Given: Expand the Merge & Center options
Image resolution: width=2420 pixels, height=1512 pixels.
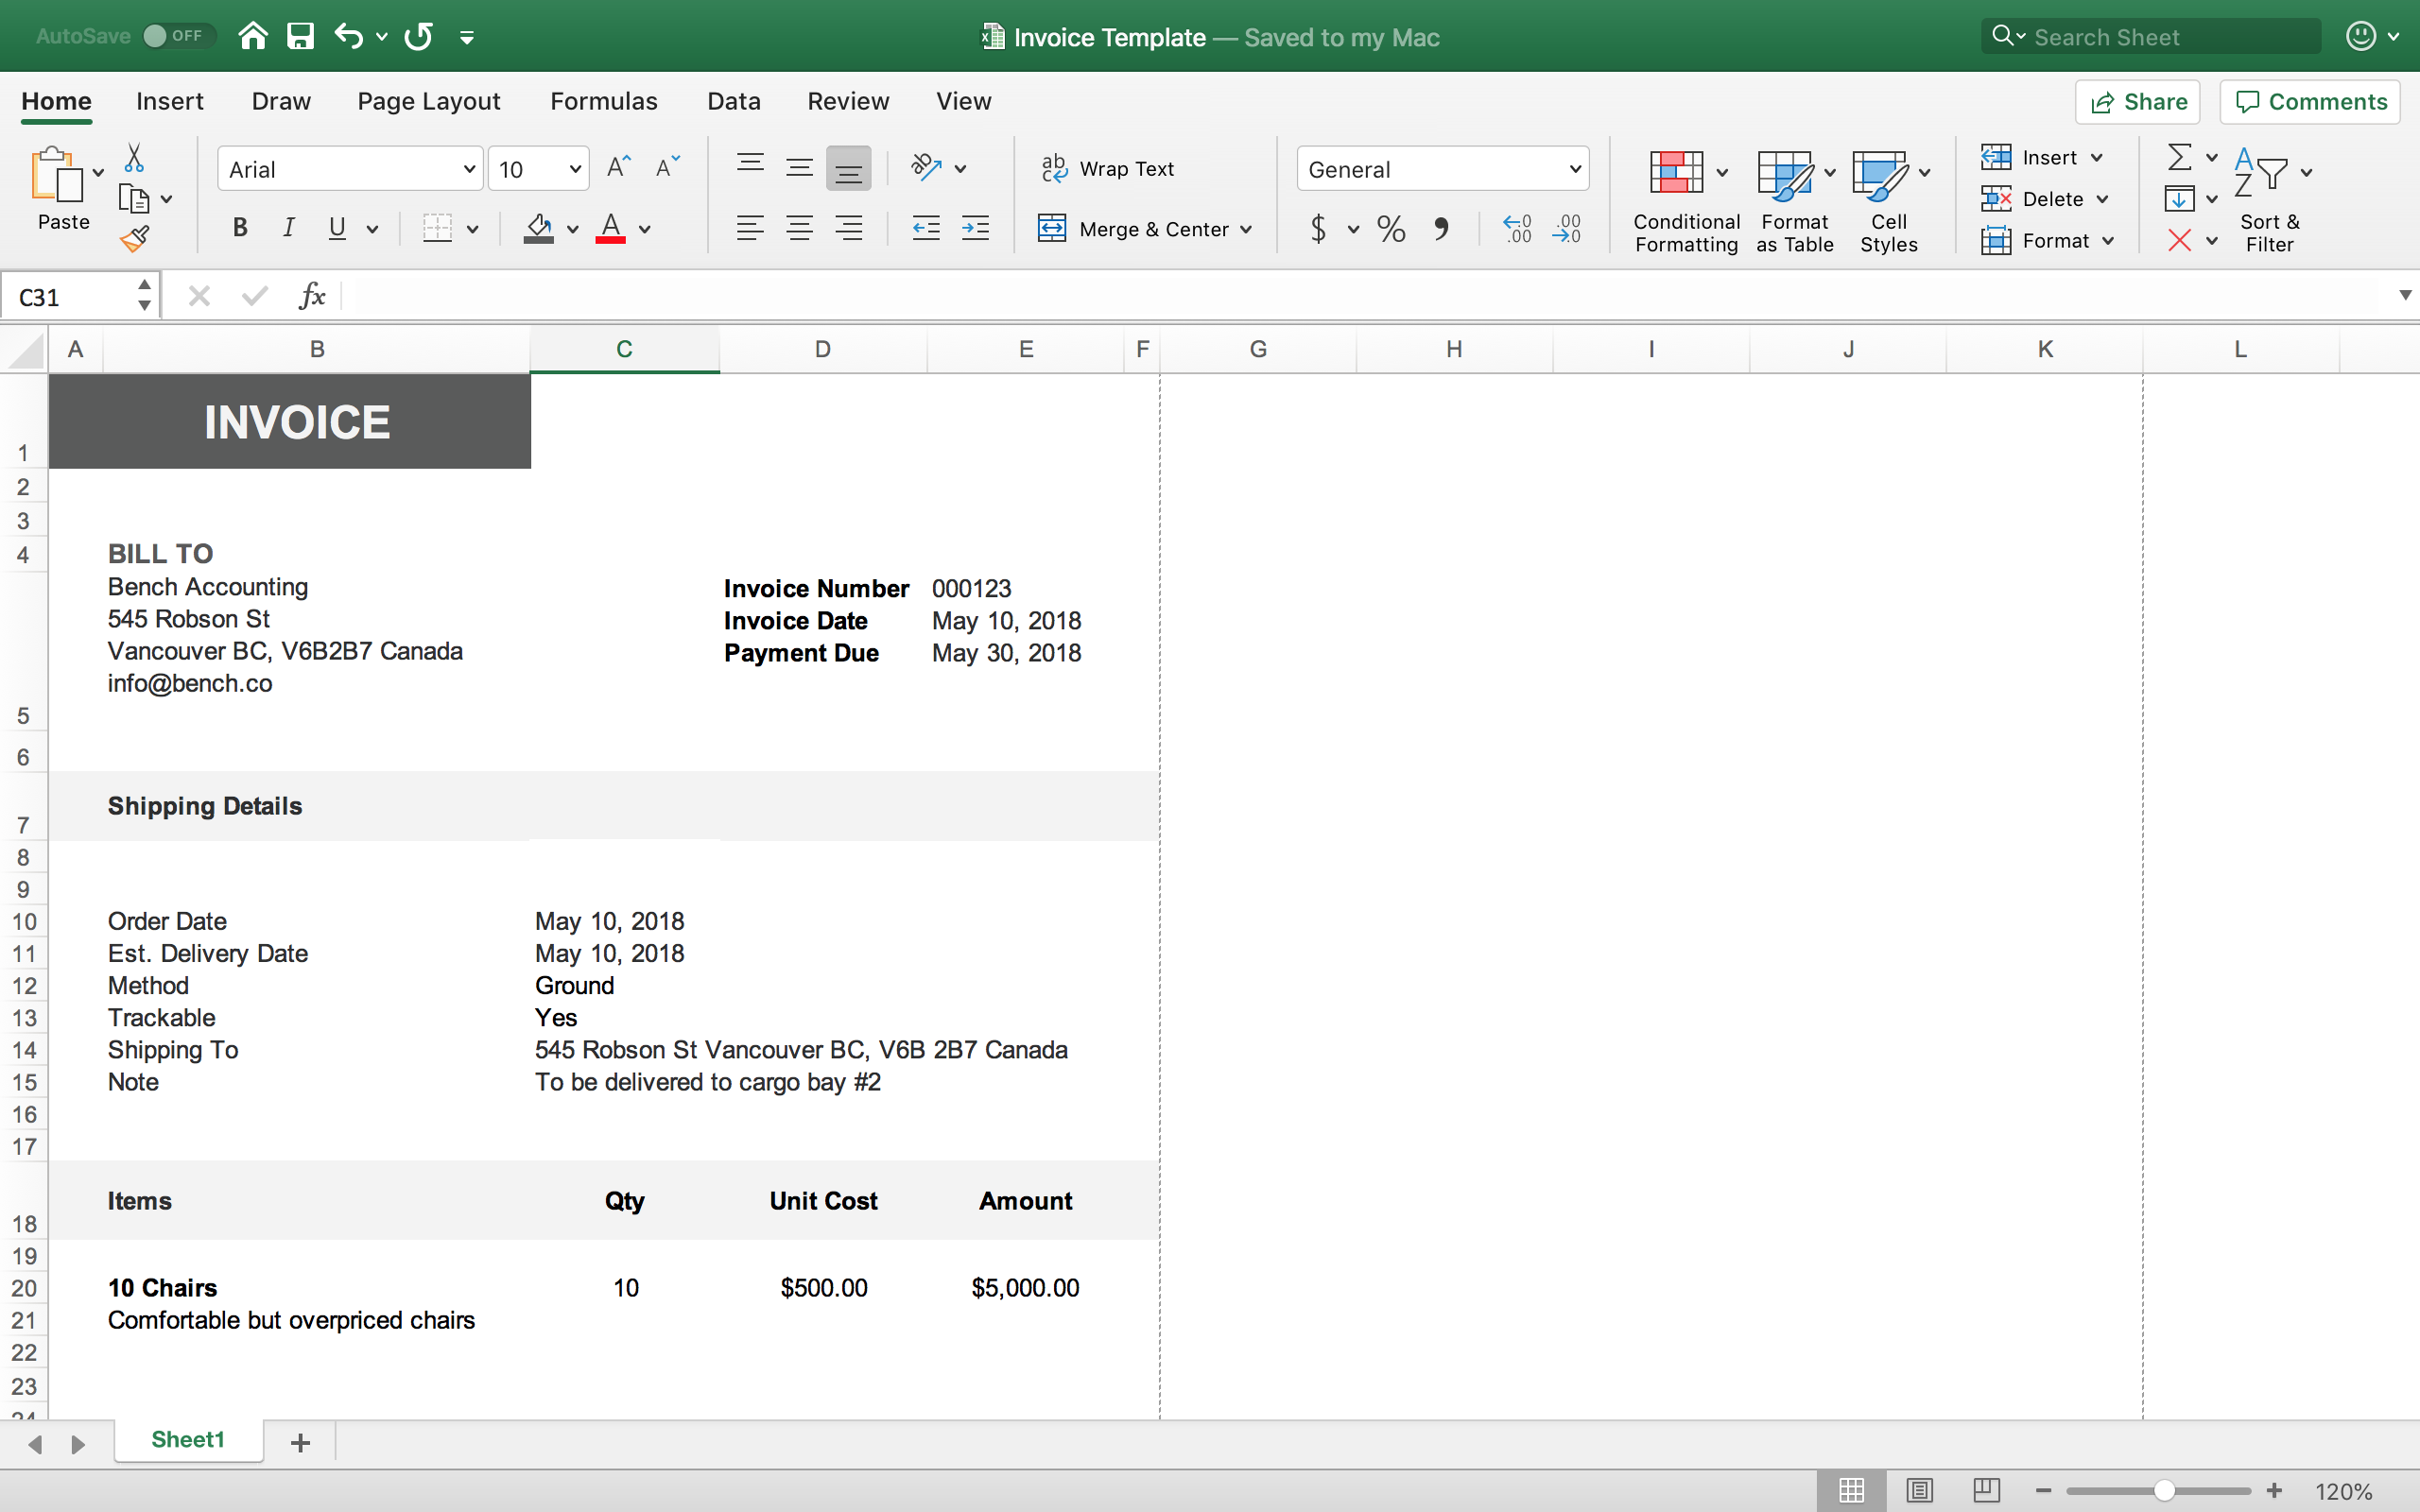Looking at the screenshot, I should (1246, 229).
